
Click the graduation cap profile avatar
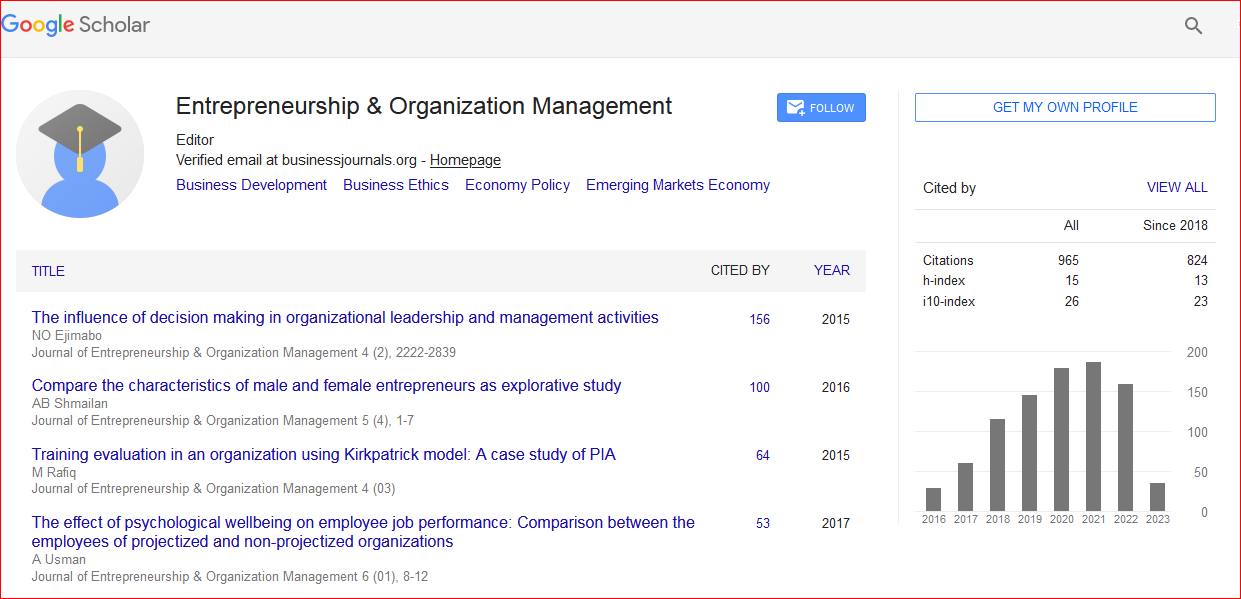[x=80, y=153]
